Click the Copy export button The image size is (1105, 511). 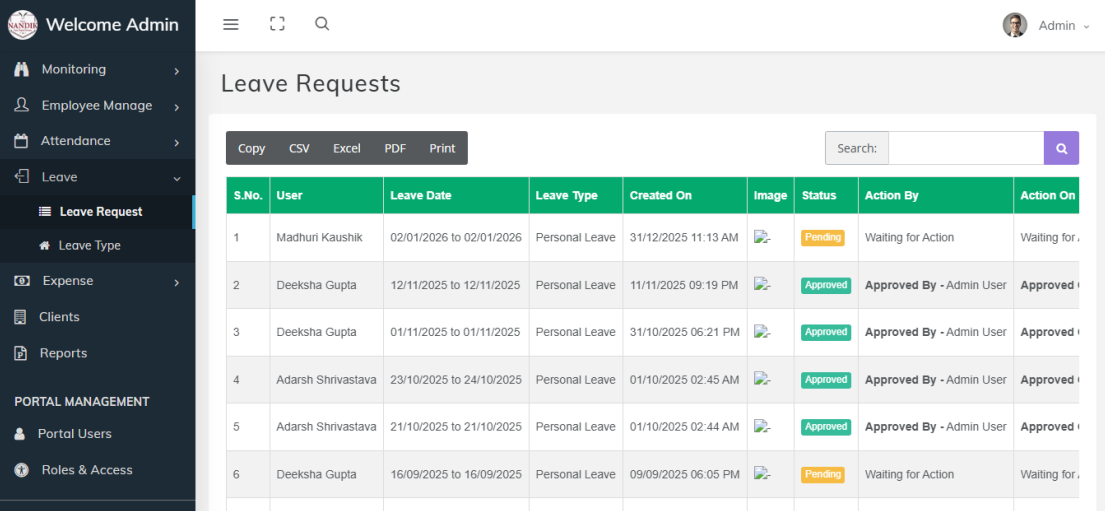(x=252, y=148)
